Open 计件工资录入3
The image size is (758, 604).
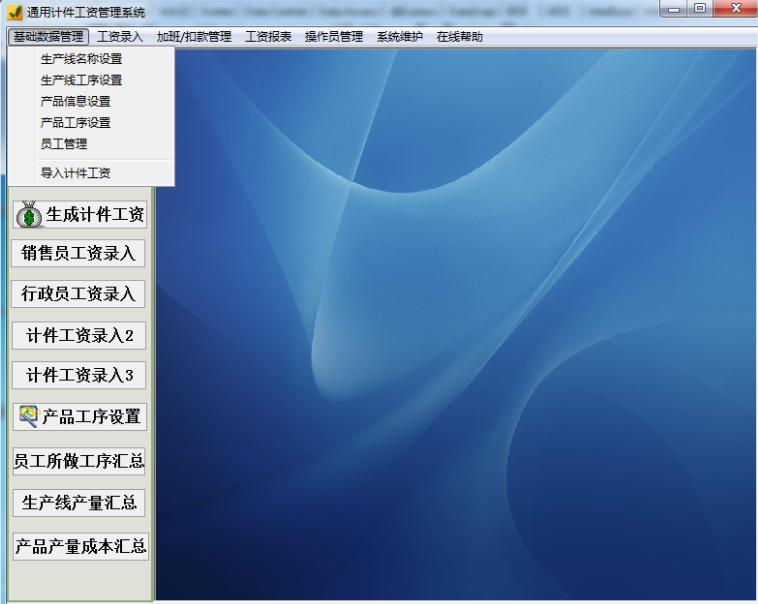[x=79, y=375]
